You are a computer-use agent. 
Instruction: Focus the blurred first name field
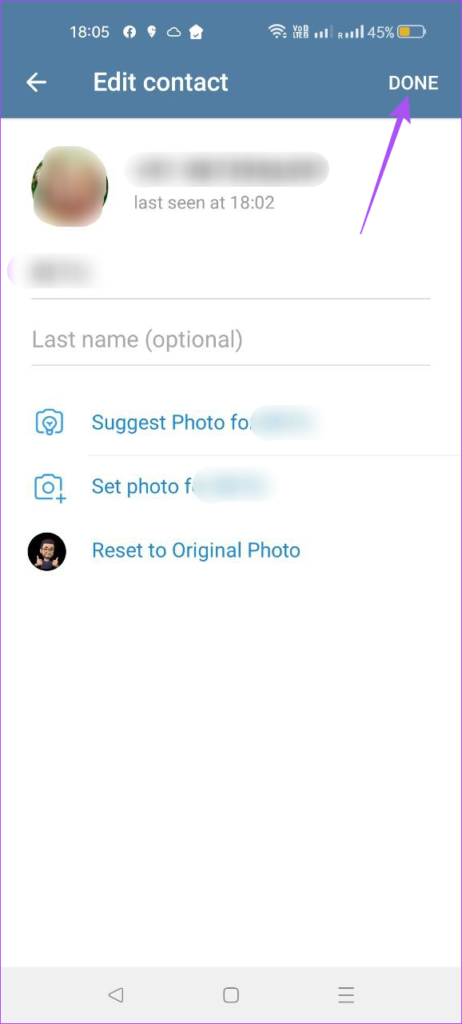(x=231, y=272)
